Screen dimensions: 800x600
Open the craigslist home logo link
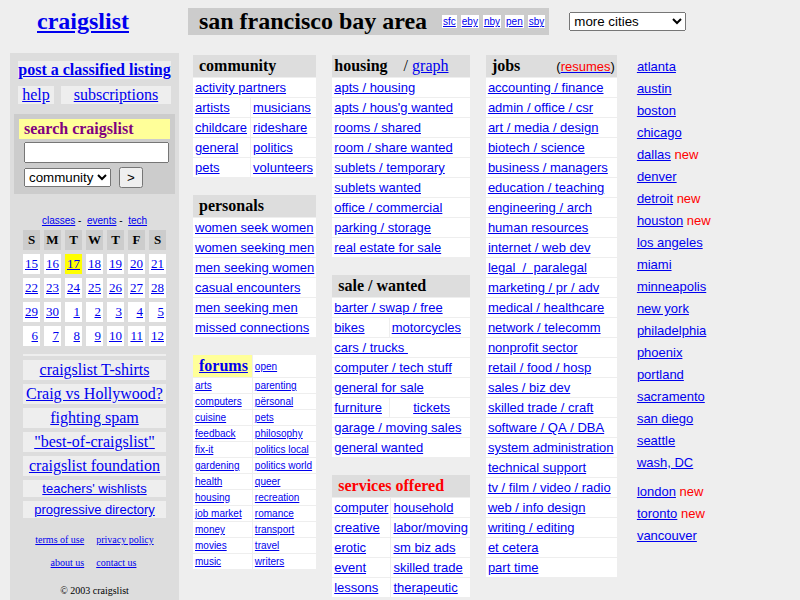83,22
